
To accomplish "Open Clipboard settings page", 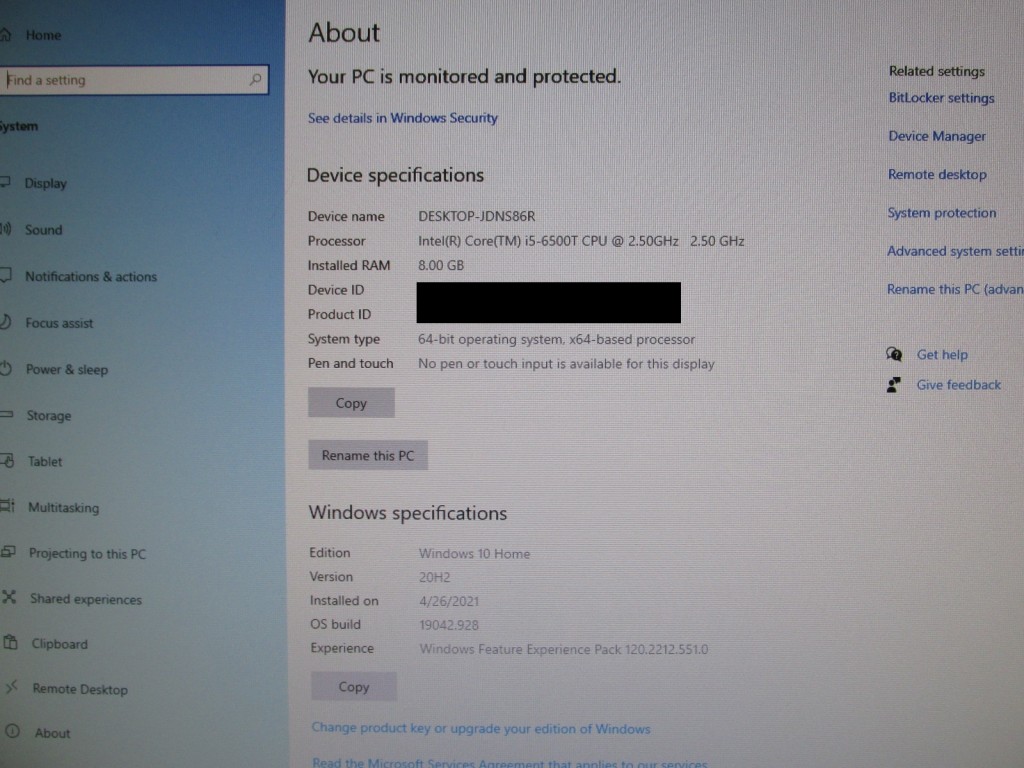I will (x=59, y=644).
